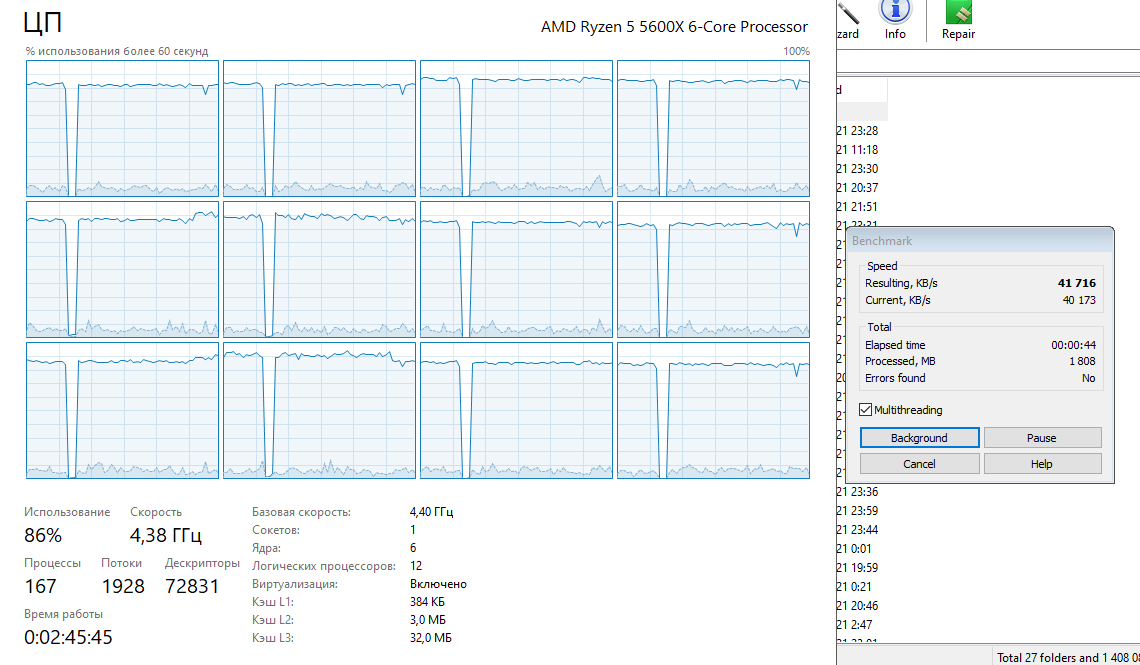Viewport: 1140px width, 665px height.
Task: Click the Processed, MB value 1 808
Action: [1082, 361]
